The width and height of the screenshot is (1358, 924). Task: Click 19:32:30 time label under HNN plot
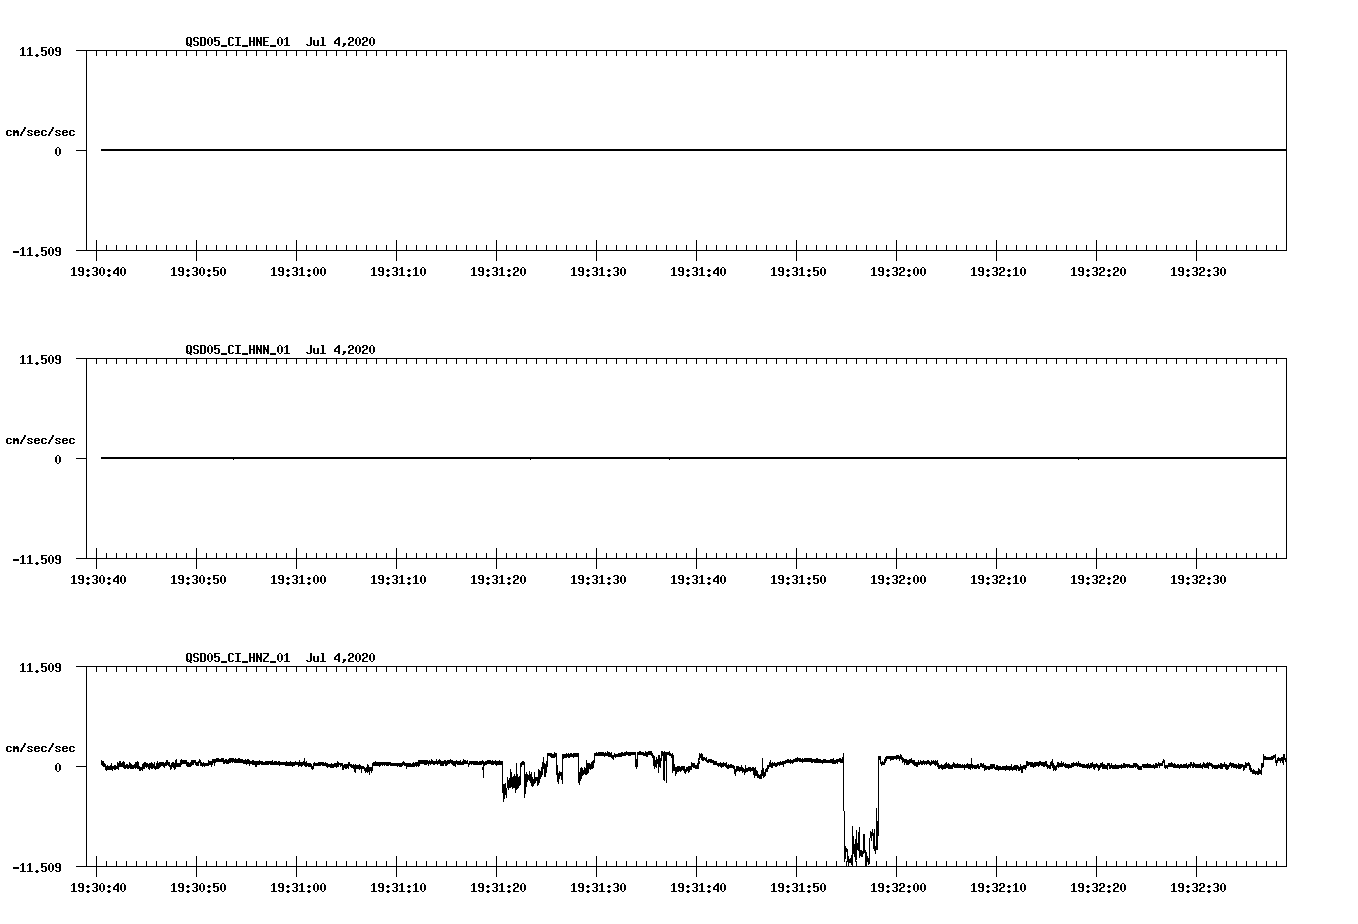1198,580
